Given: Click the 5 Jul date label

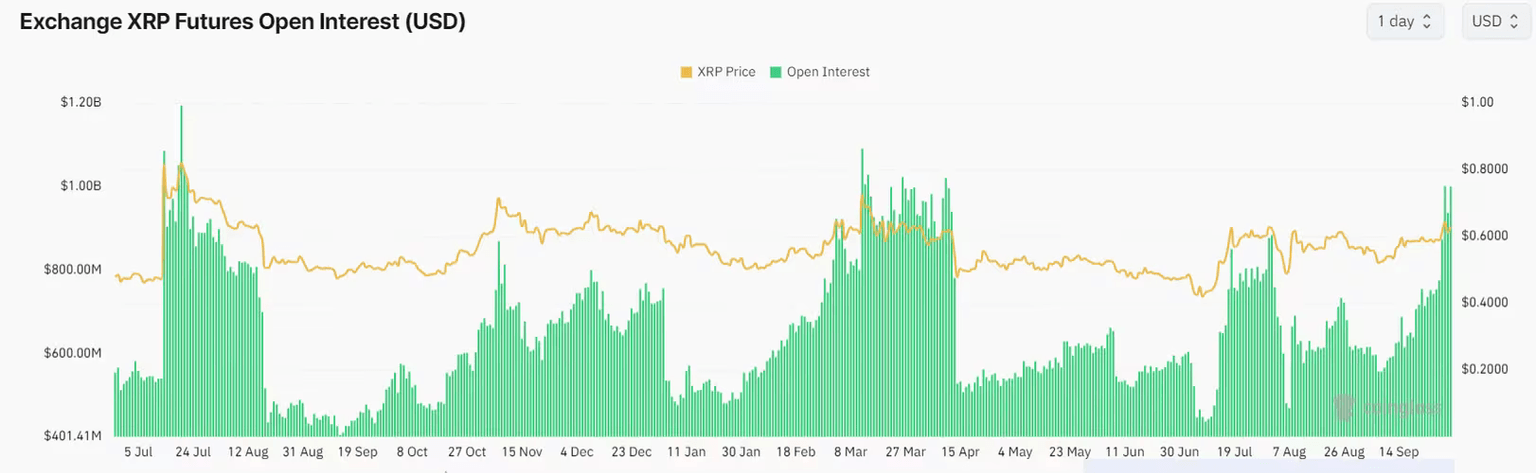Looking at the screenshot, I should tap(139, 452).
